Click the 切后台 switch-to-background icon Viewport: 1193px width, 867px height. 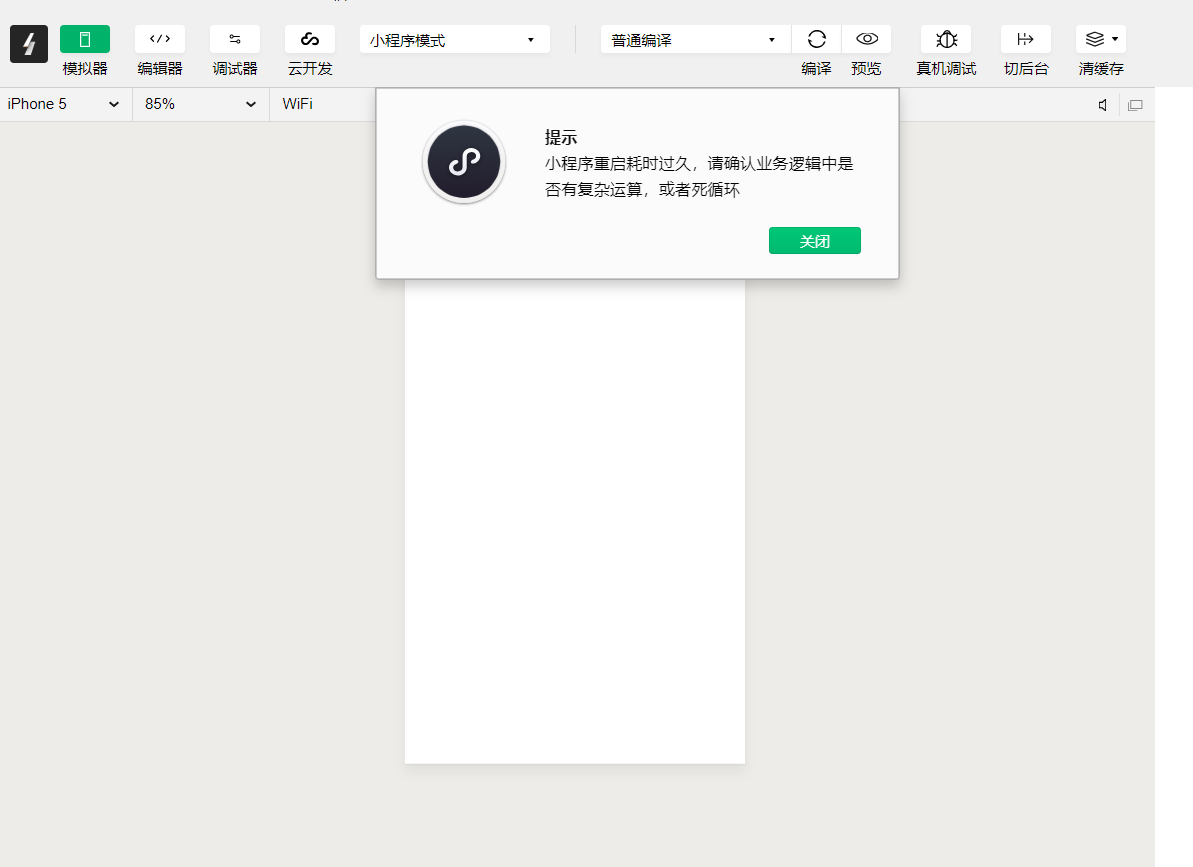(1026, 40)
